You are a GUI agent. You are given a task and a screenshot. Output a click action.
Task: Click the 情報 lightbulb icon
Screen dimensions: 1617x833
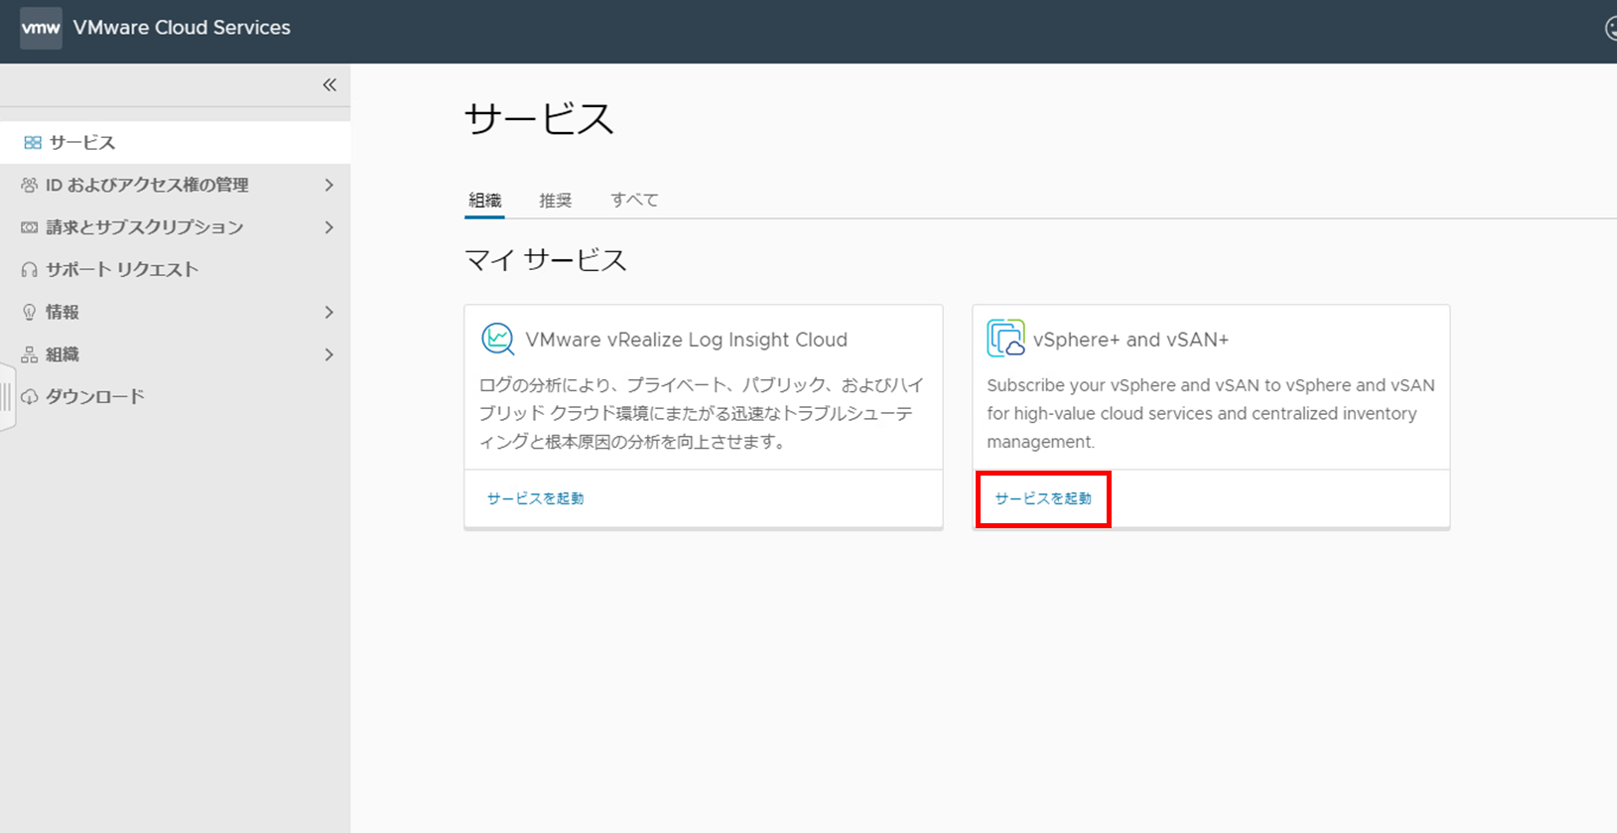(x=29, y=312)
